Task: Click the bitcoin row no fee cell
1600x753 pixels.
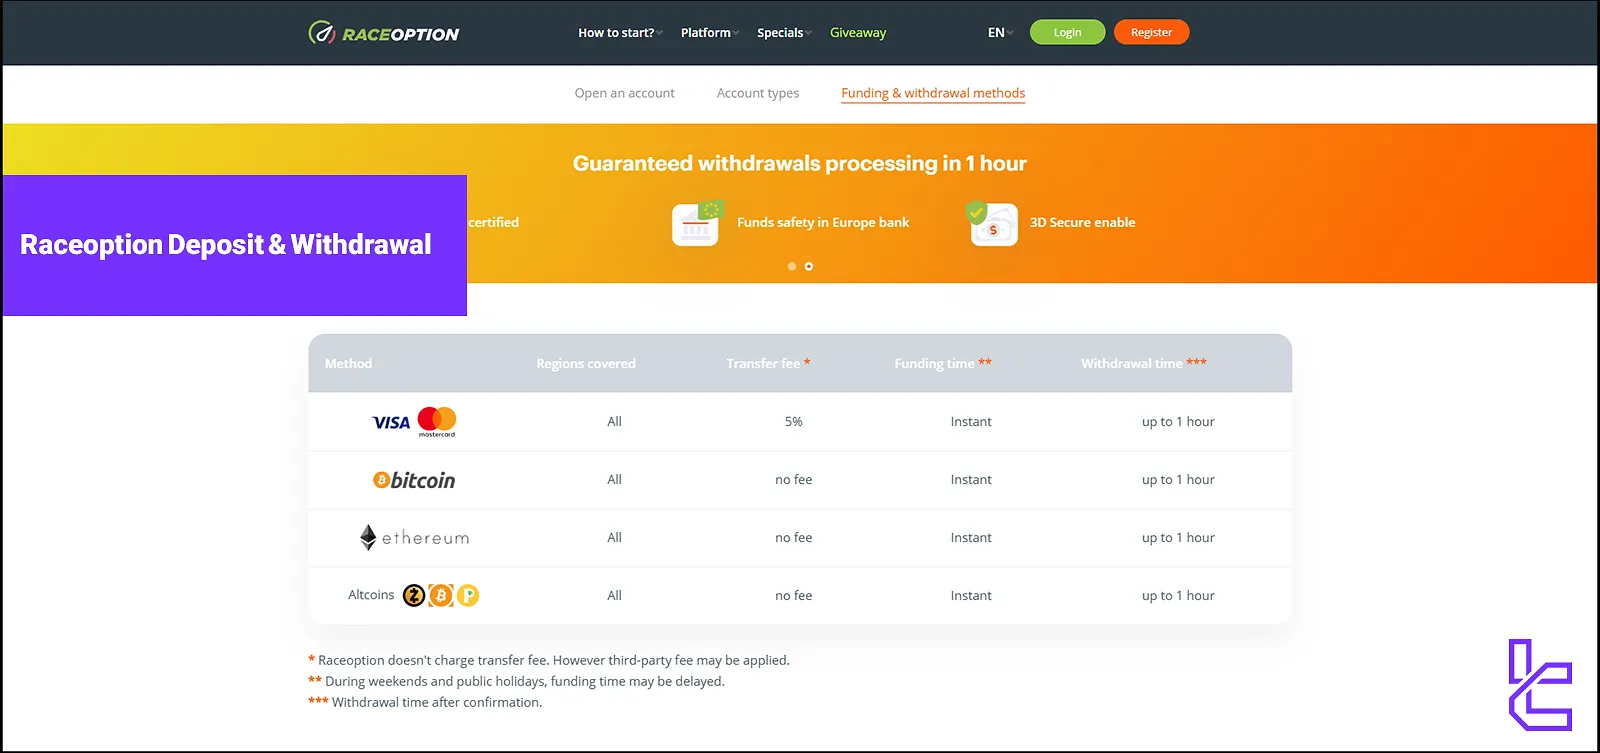Action: point(794,480)
